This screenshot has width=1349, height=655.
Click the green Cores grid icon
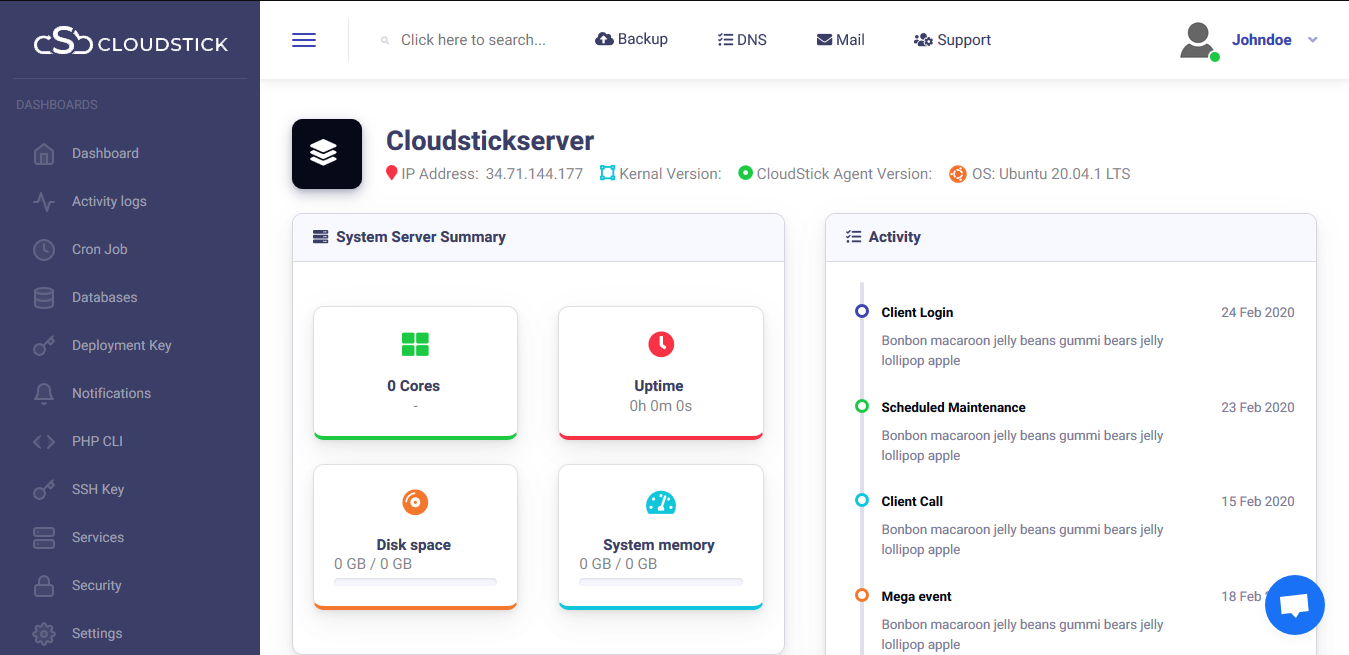pyautogui.click(x=415, y=345)
